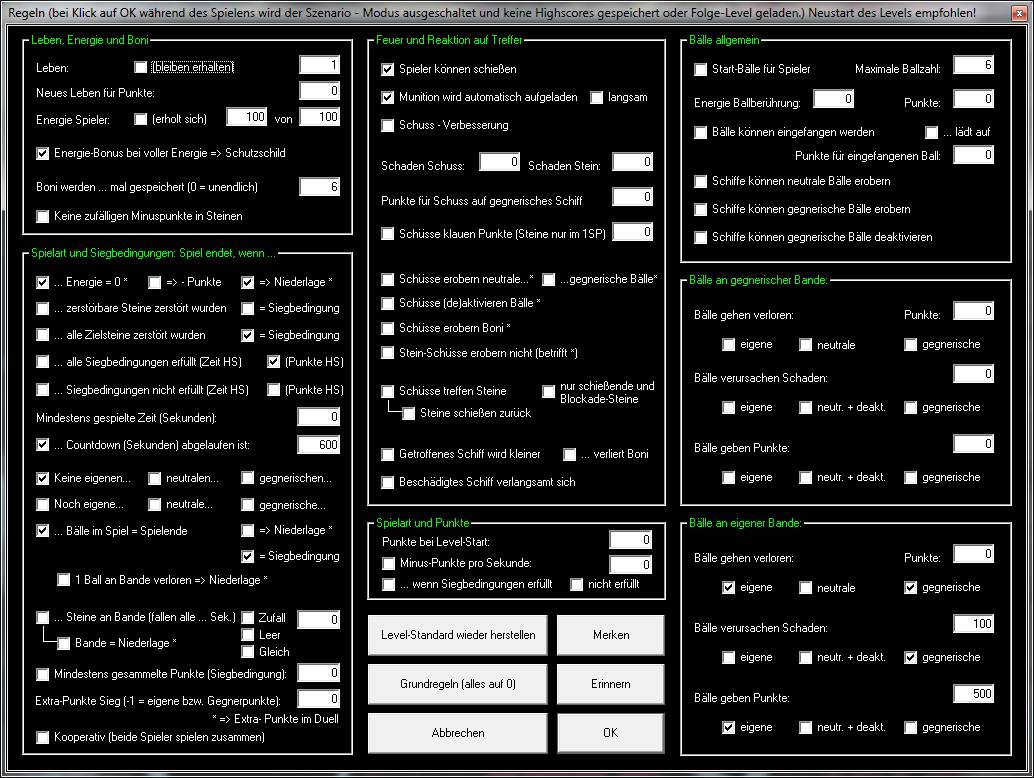Enable Schuss - Verbesserung checkbox
This screenshot has height=778, width=1034.
(x=389, y=126)
